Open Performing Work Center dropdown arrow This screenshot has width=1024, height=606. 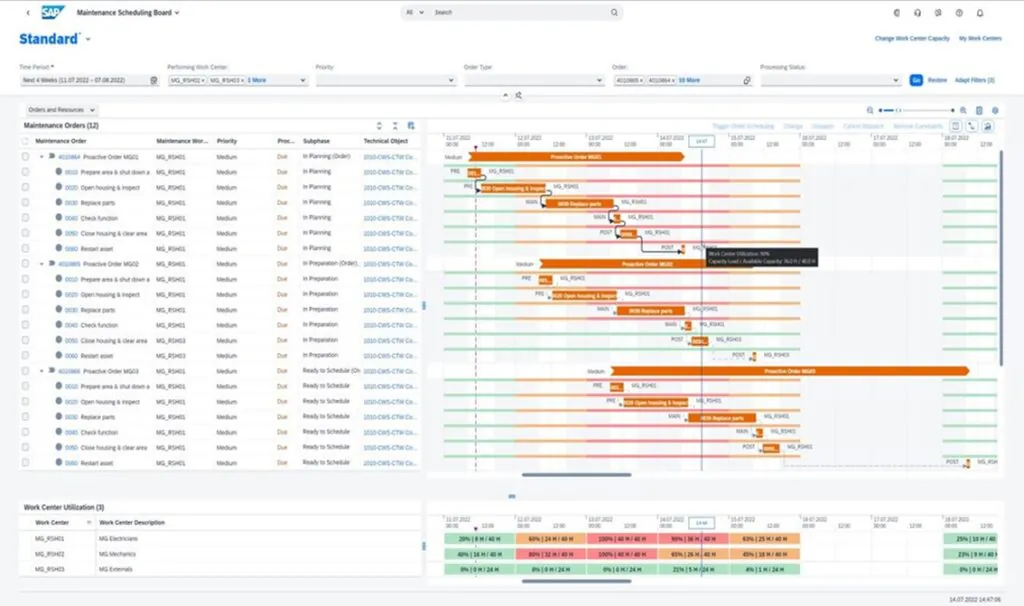pyautogui.click(x=302, y=80)
